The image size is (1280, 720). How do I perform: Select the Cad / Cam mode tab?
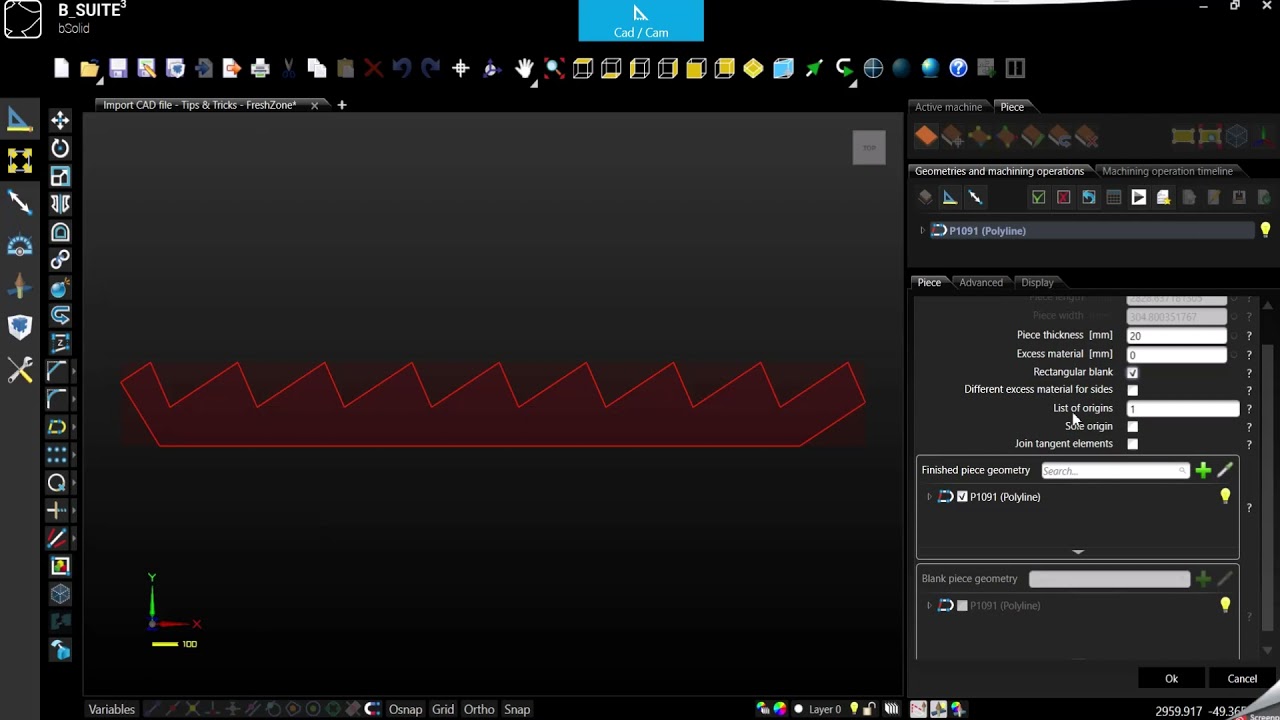click(641, 21)
